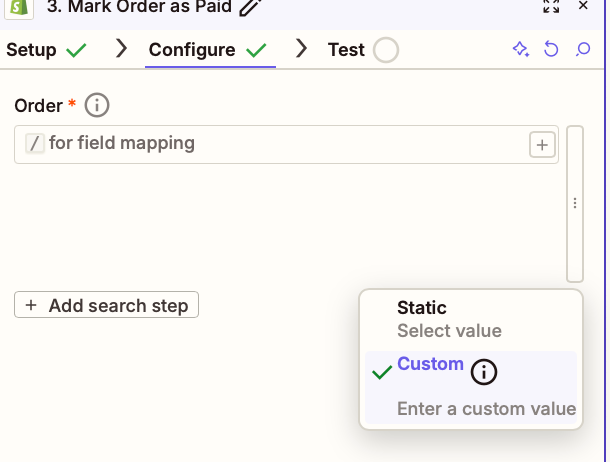Click the magnifier search icon

point(583,50)
